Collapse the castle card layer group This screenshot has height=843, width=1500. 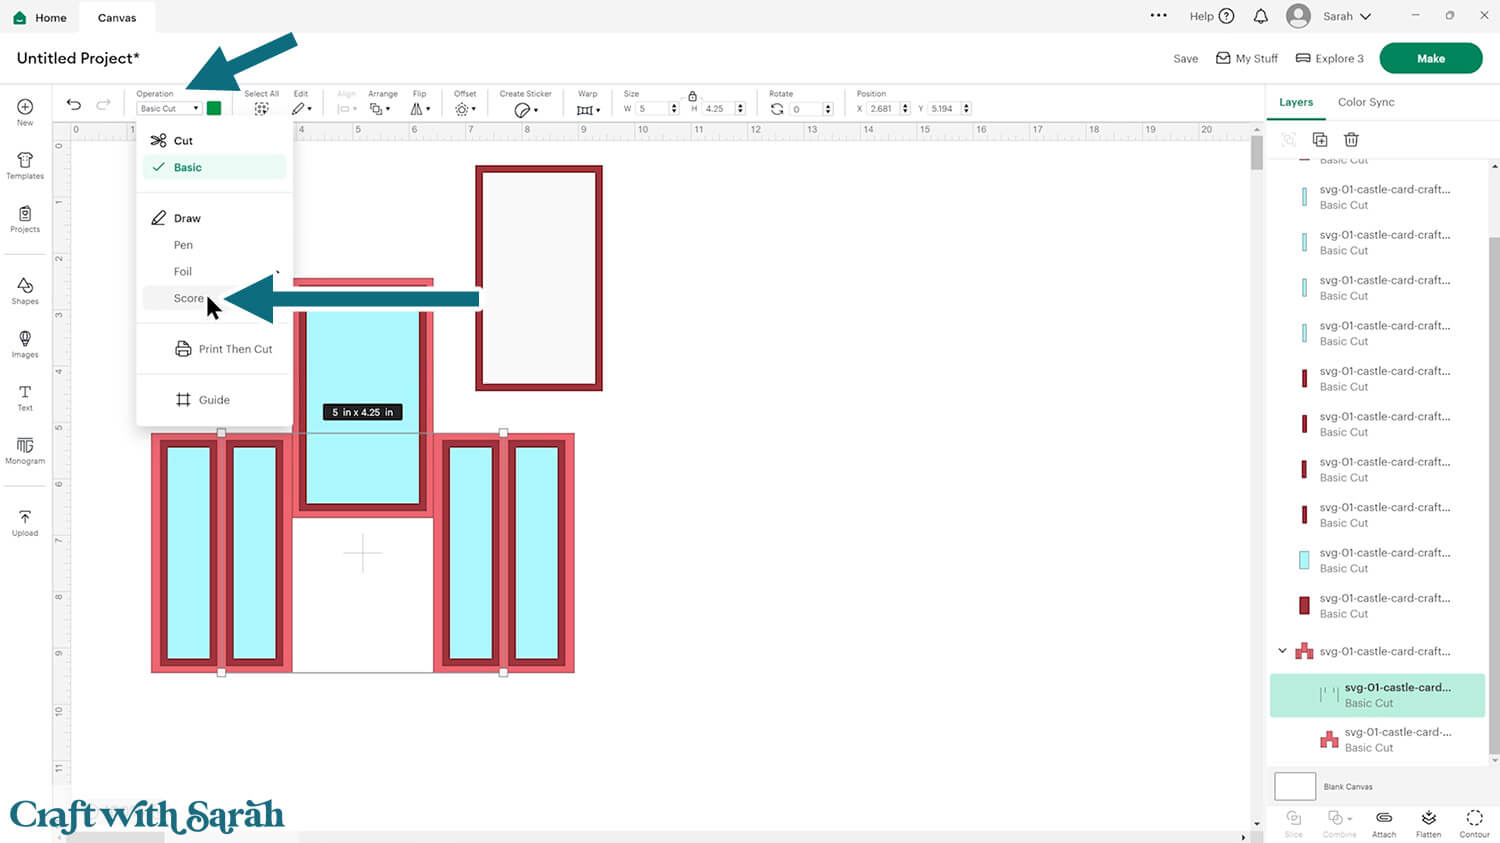[1282, 651]
